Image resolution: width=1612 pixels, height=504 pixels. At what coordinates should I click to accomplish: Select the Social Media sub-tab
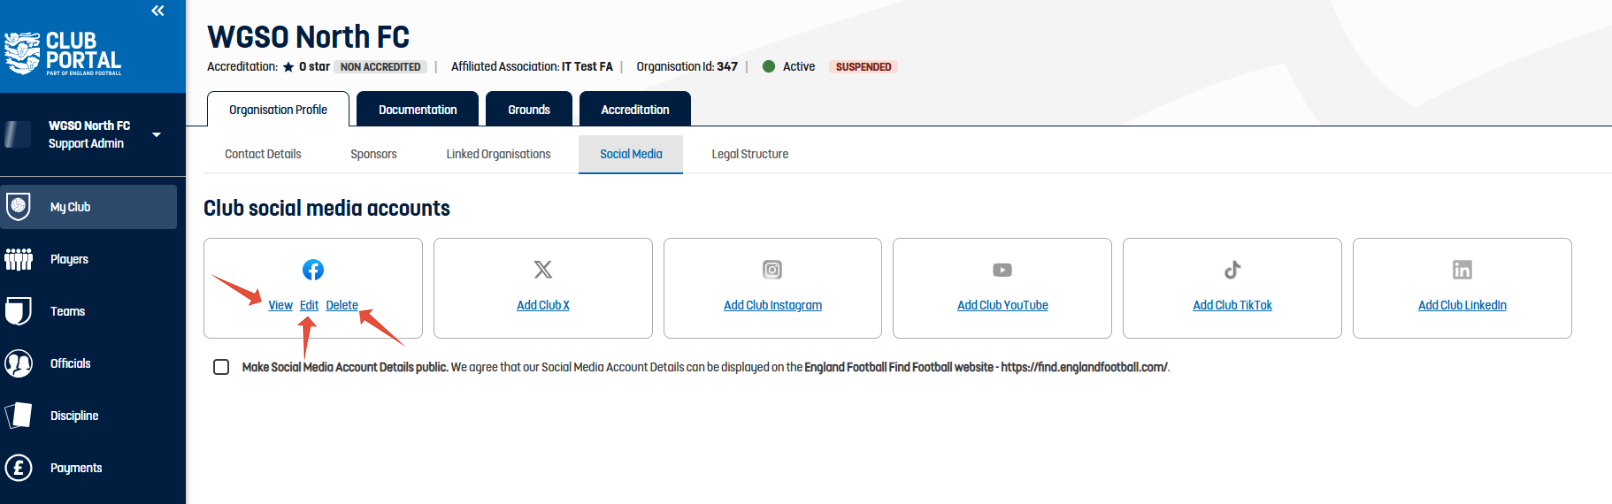[631, 154]
